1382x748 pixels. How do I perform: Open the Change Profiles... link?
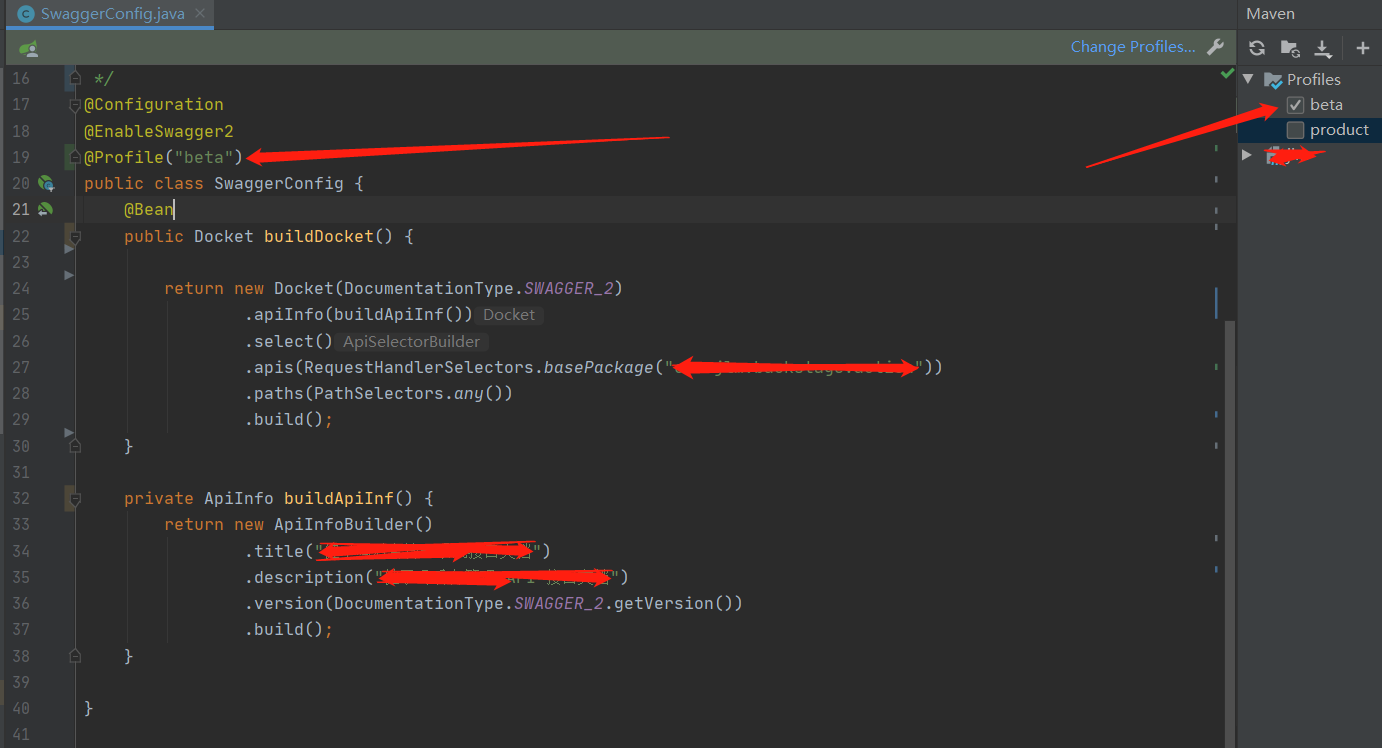coord(1133,46)
